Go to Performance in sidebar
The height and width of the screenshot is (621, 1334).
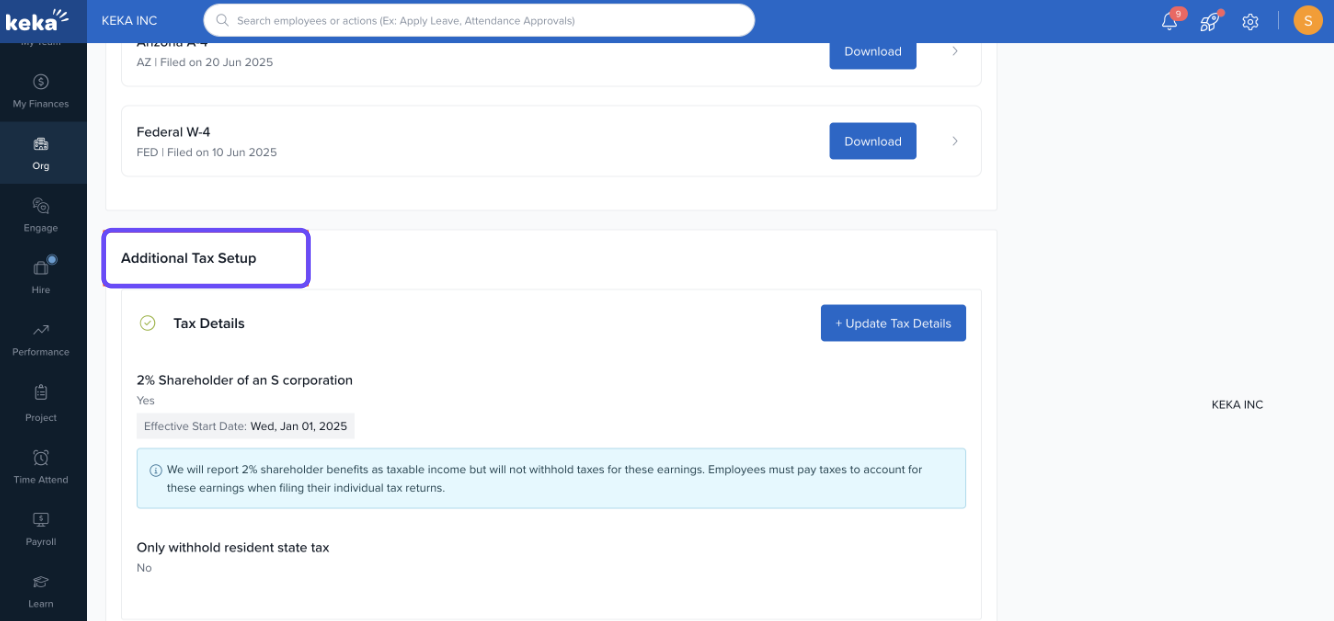(x=41, y=339)
